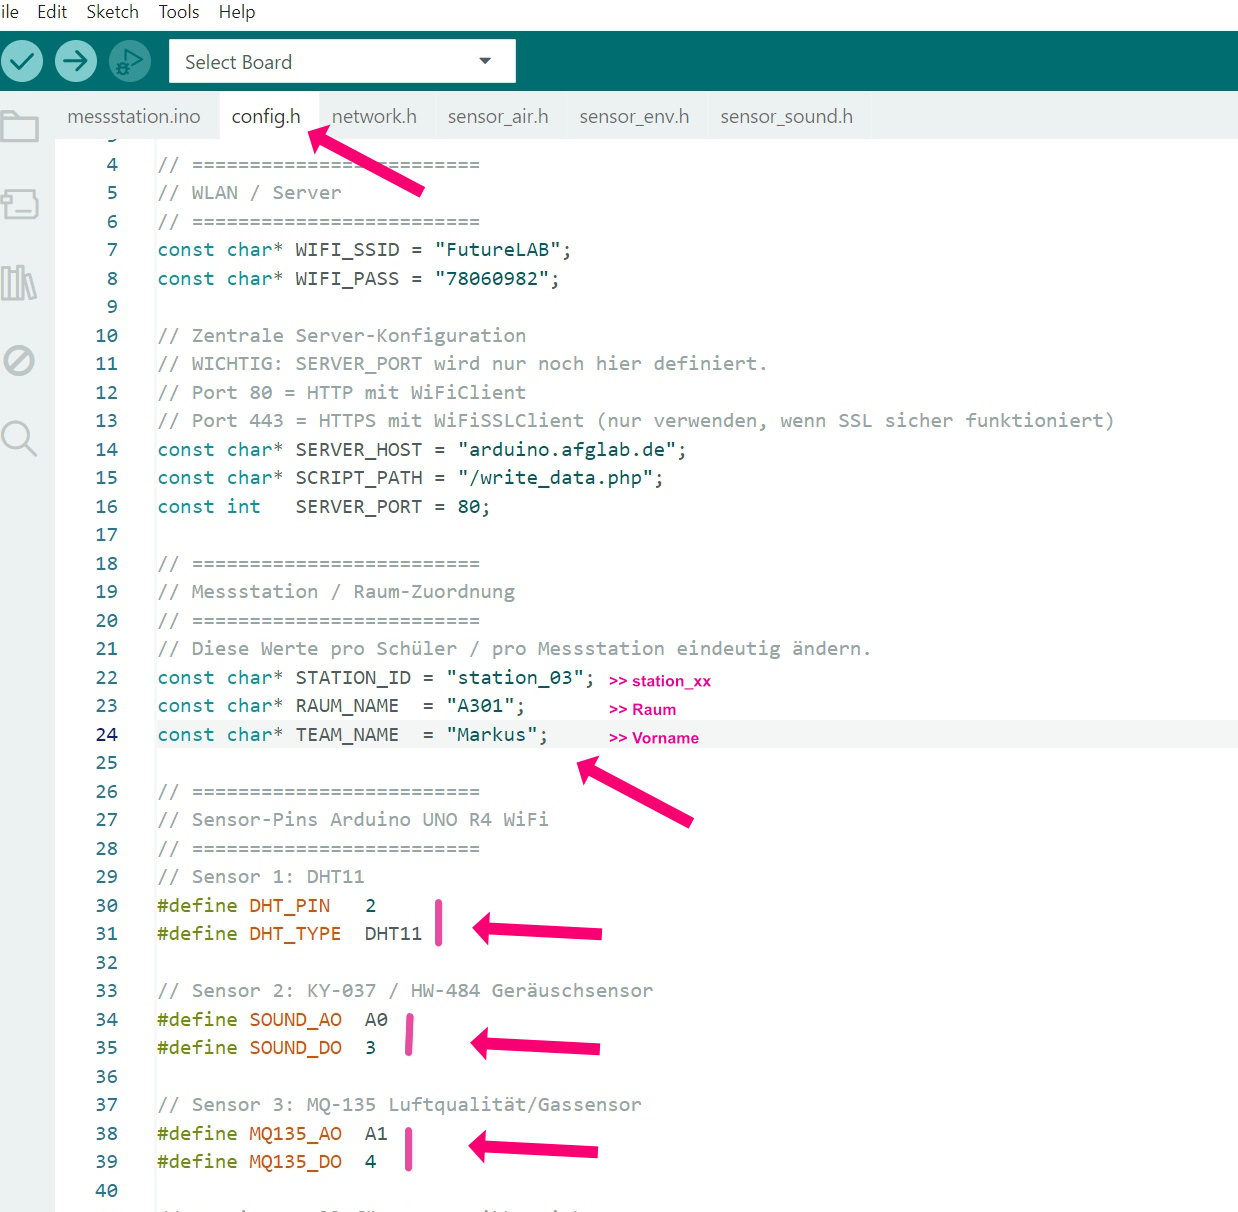The width and height of the screenshot is (1238, 1212).
Task: Open the Help menu
Action: pyautogui.click(x=237, y=12)
